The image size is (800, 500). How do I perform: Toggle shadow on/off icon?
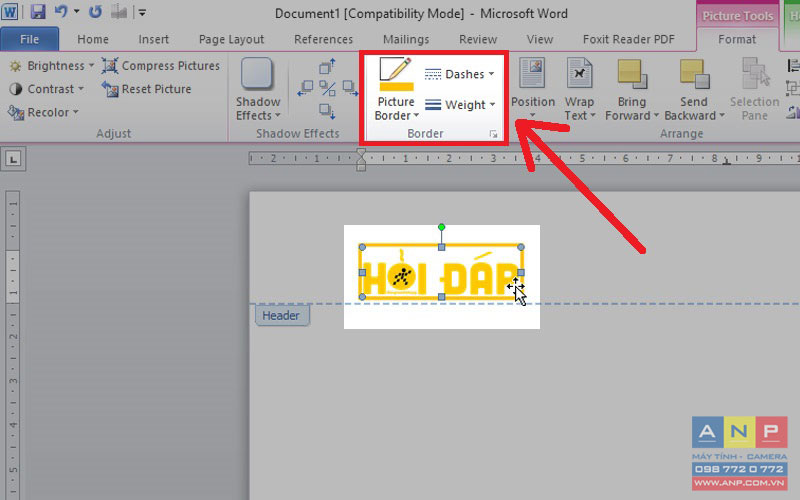[328, 88]
